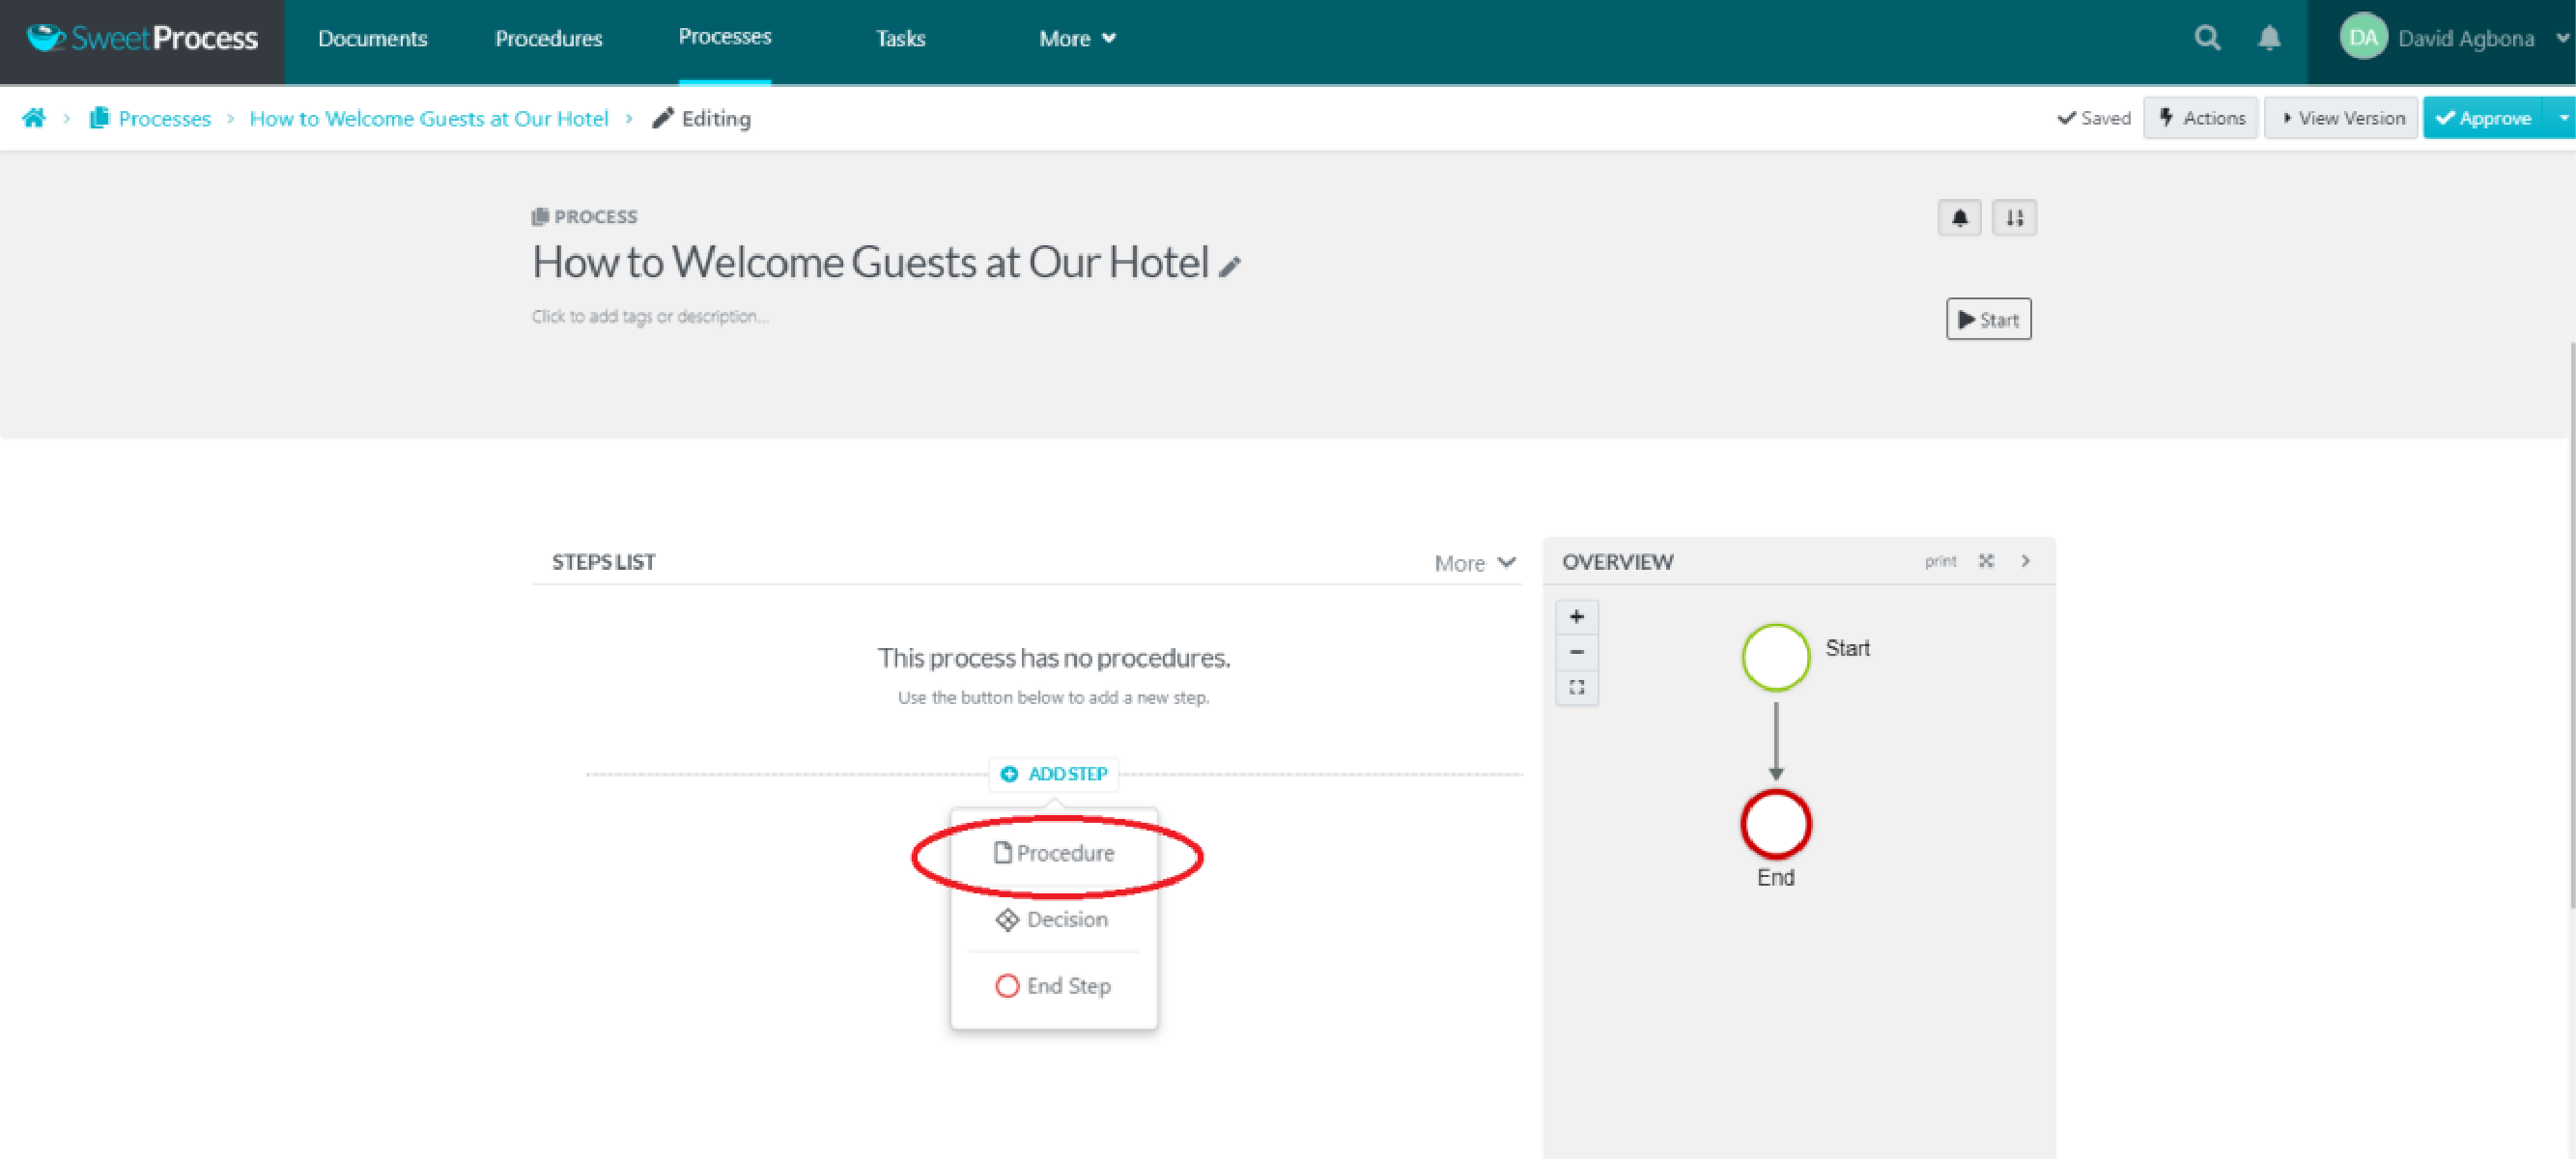The width and height of the screenshot is (2576, 1159).
Task: Click the Start process button
Action: [x=1990, y=319]
